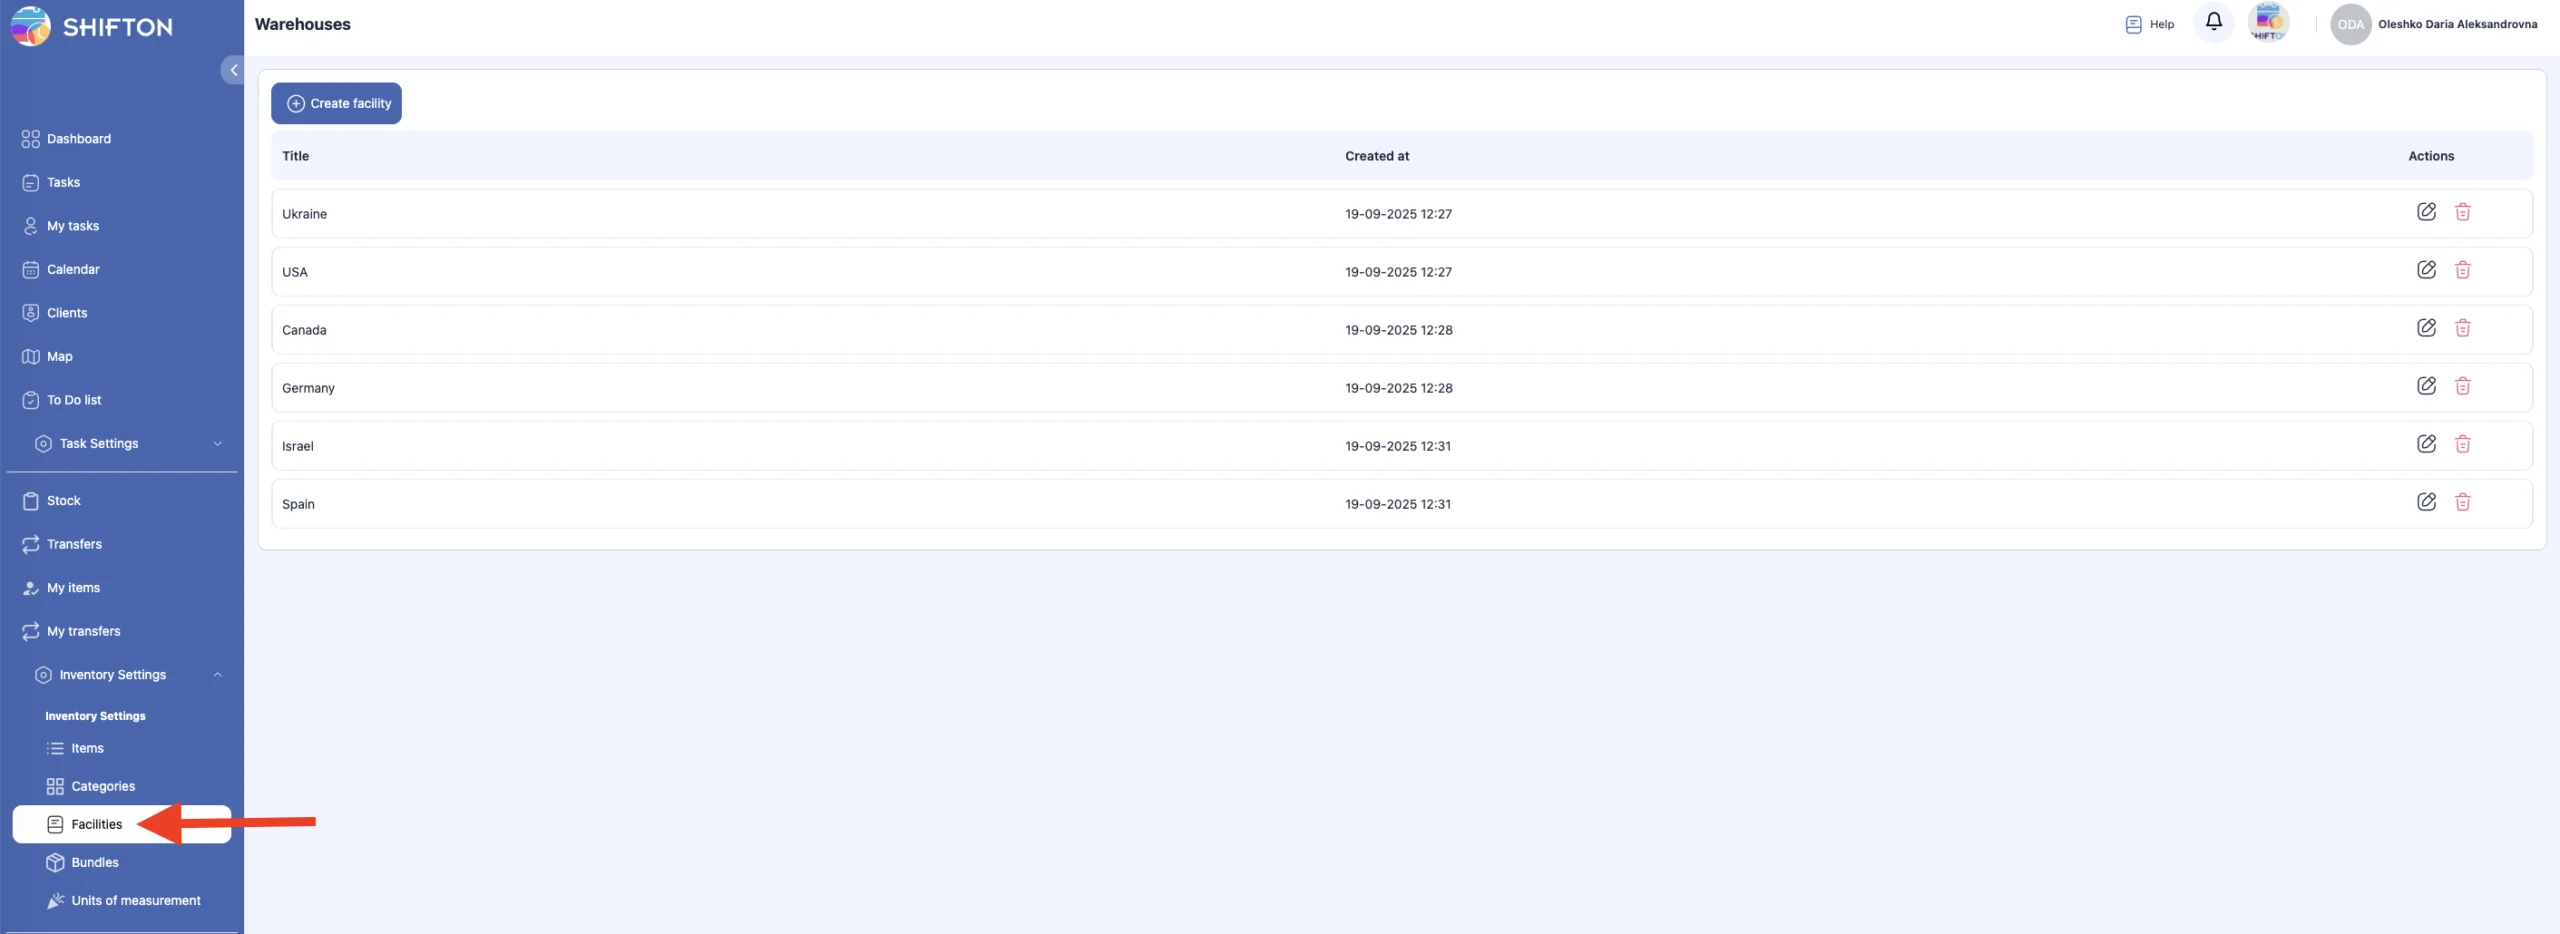Click the company logo thumbnail in the header
This screenshot has width=2560, height=934.
2268,22
